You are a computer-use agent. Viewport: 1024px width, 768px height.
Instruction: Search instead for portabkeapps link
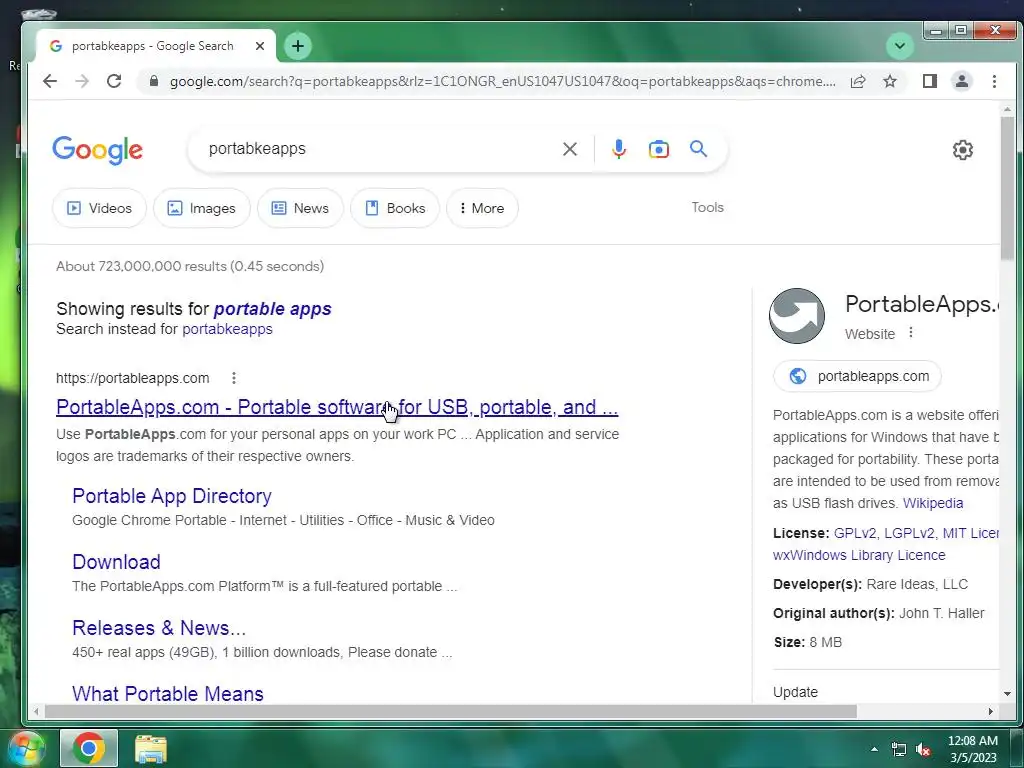[227, 328]
